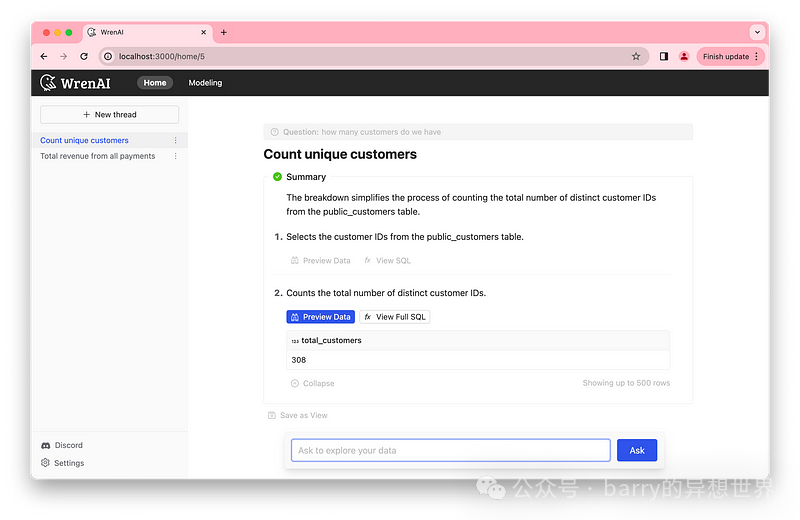
Task: Click the WrenAI logo in header
Action: pos(75,83)
